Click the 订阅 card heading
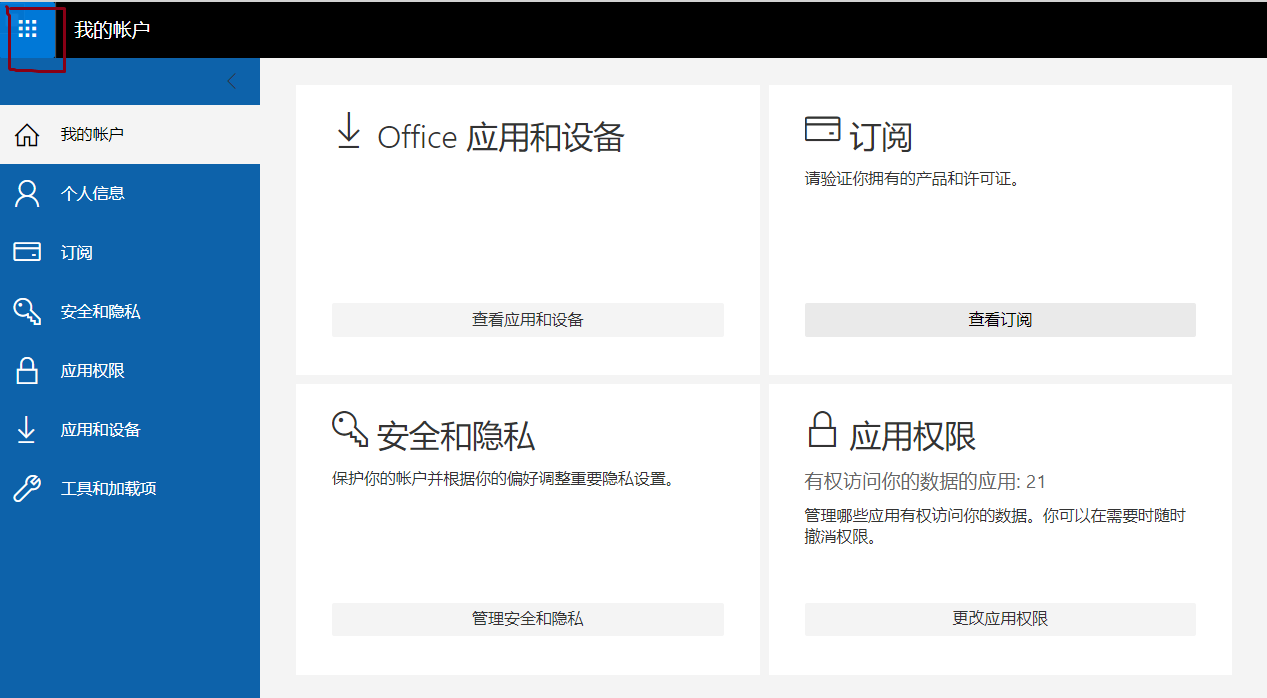Screen dimensions: 1267x698 tap(881, 137)
